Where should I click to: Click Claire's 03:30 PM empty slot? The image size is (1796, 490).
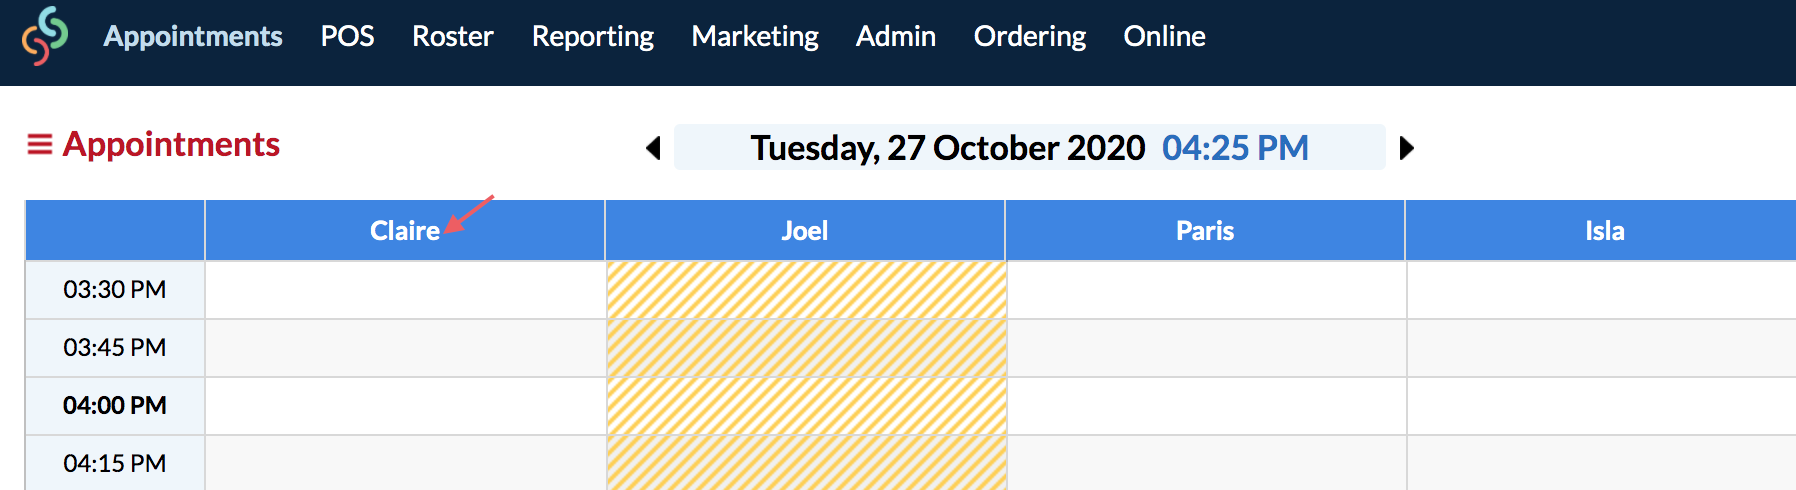coord(405,290)
